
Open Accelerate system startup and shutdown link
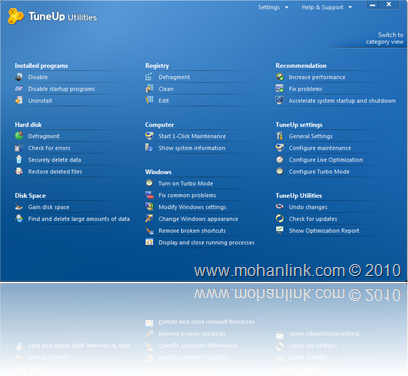[342, 101]
